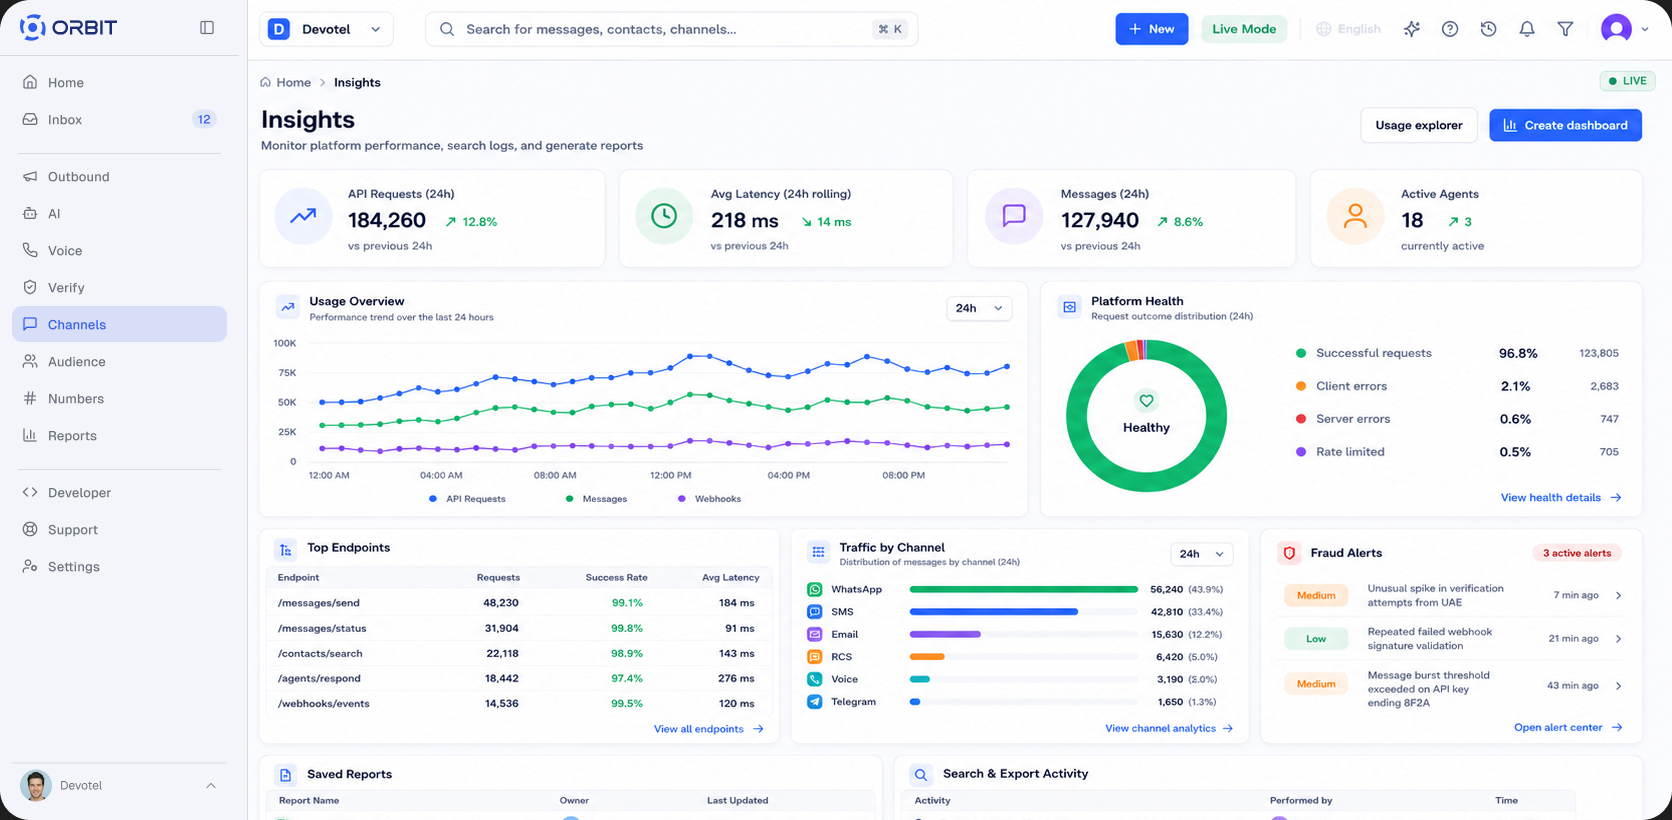
Task: Click the Traffic by Channel grid icon
Action: tap(818, 552)
